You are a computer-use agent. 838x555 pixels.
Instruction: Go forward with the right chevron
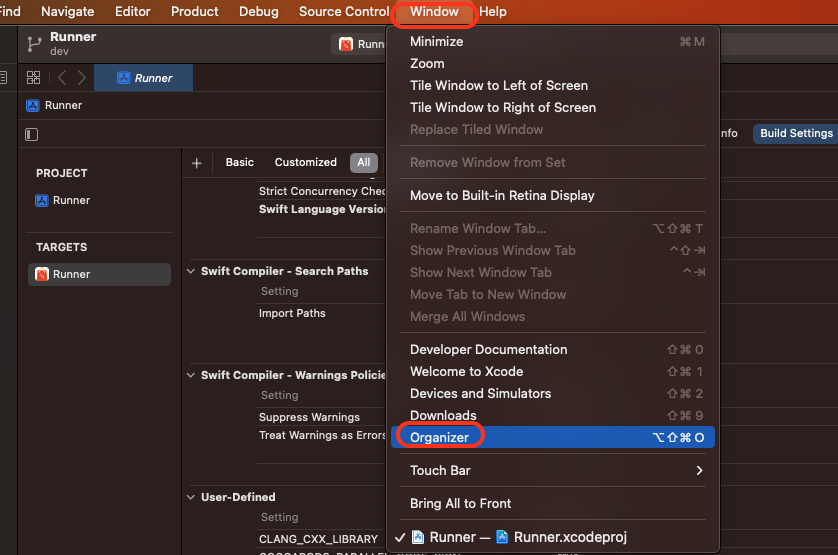pos(81,78)
